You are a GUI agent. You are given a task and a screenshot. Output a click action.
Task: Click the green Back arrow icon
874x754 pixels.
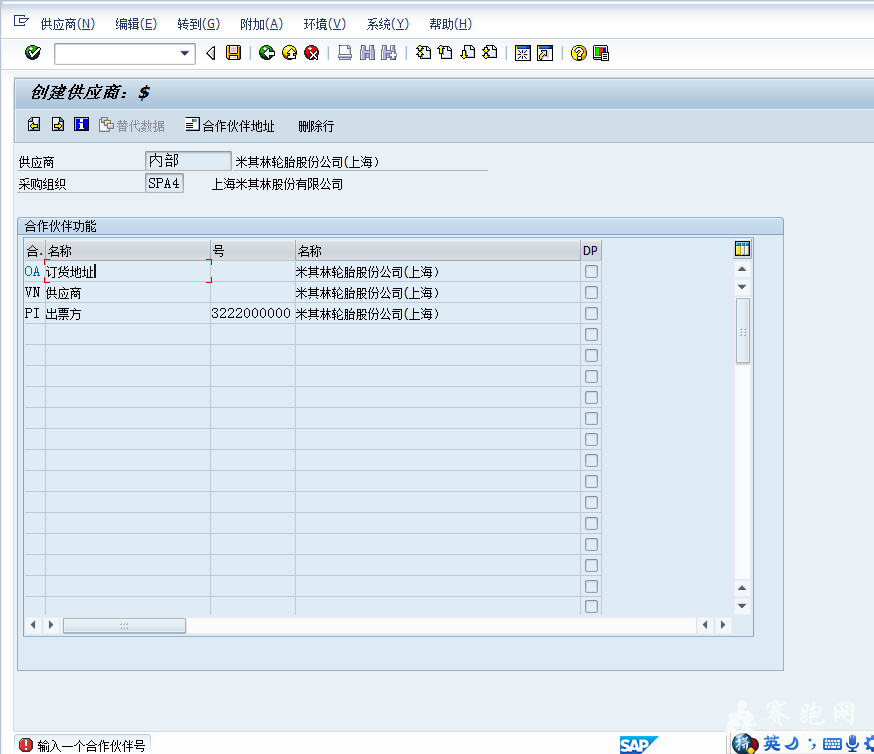click(x=267, y=53)
